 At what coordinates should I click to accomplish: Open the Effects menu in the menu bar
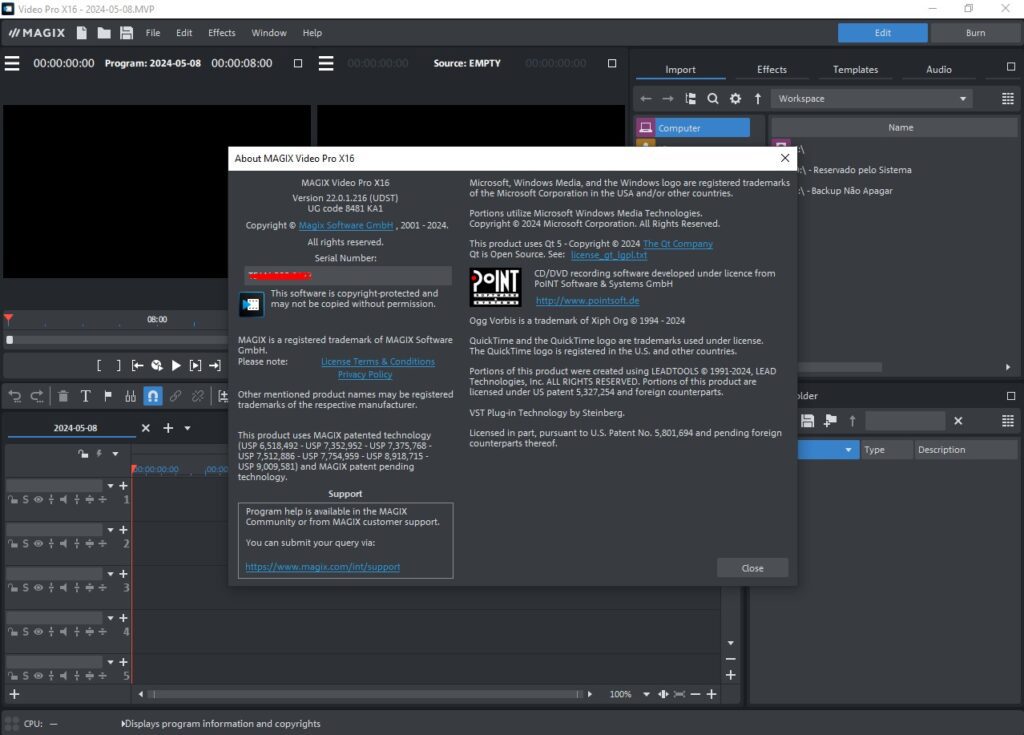[221, 32]
